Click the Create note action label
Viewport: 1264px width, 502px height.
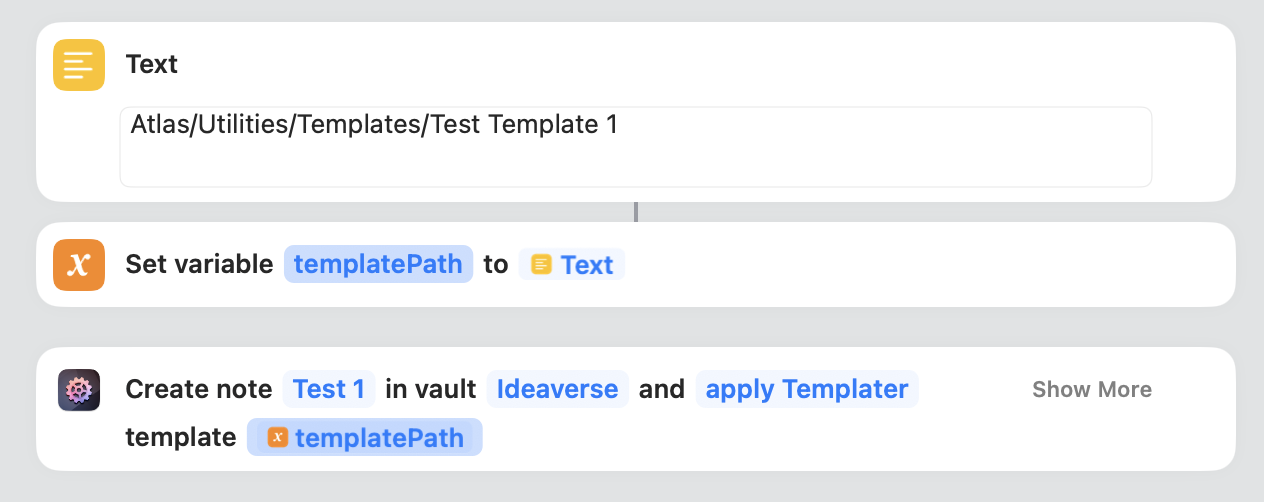pyautogui.click(x=198, y=389)
